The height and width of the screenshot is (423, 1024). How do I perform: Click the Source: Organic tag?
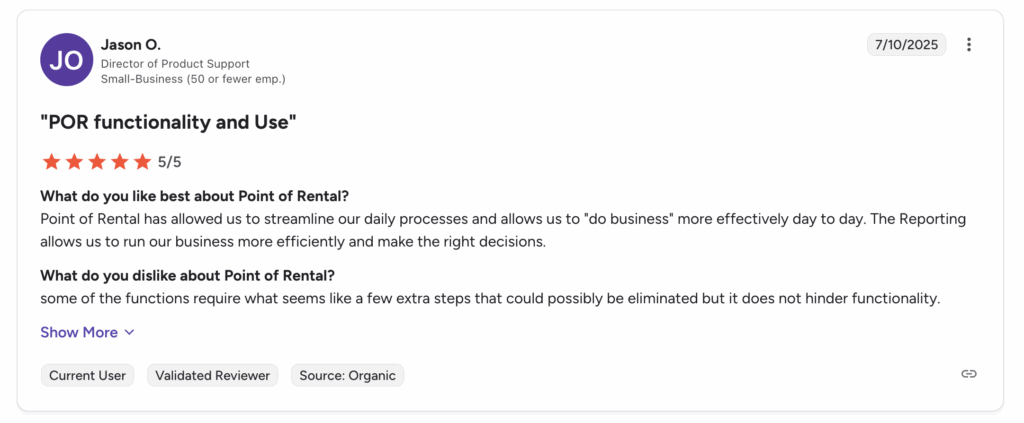click(348, 375)
